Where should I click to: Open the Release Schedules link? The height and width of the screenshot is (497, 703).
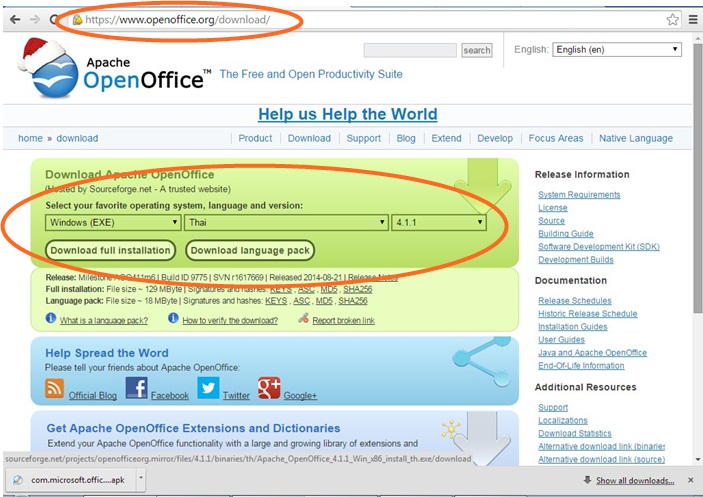(575, 300)
